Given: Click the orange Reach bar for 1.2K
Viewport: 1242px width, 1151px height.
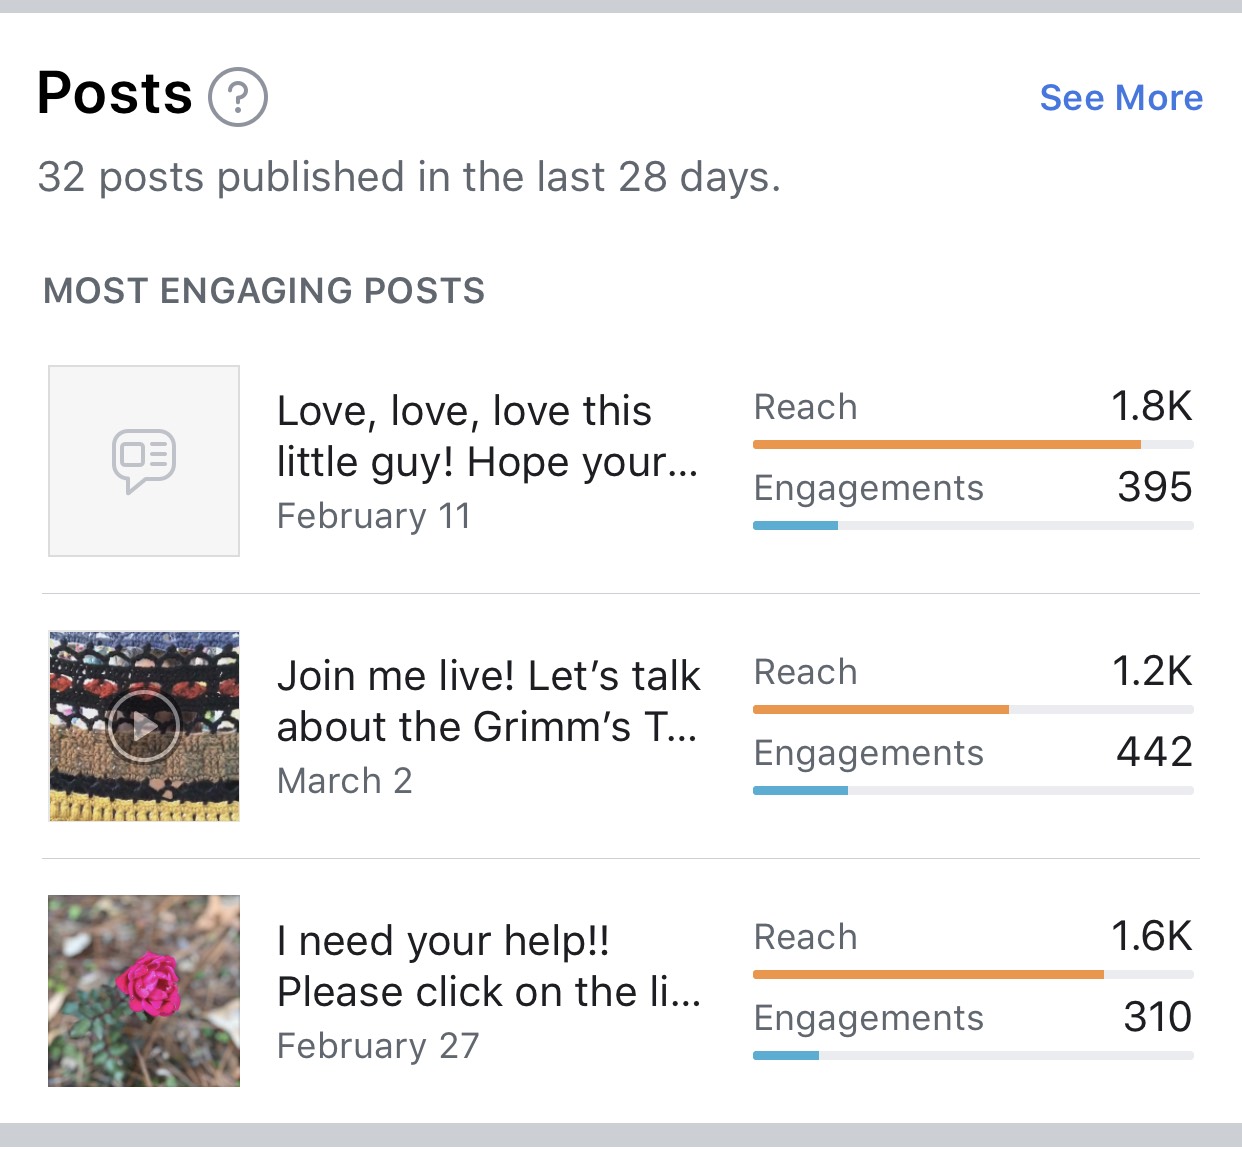Looking at the screenshot, I should click(881, 709).
